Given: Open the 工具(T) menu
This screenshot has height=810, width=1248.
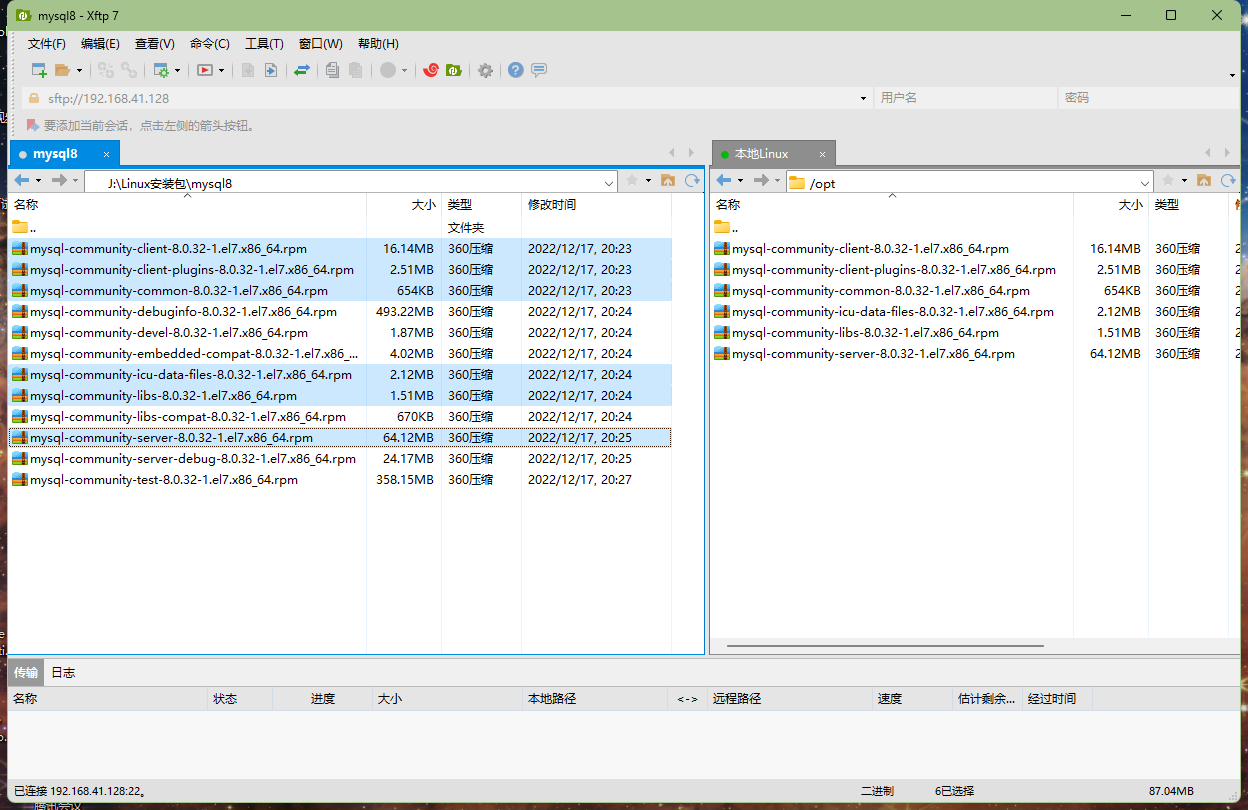Looking at the screenshot, I should pos(264,44).
